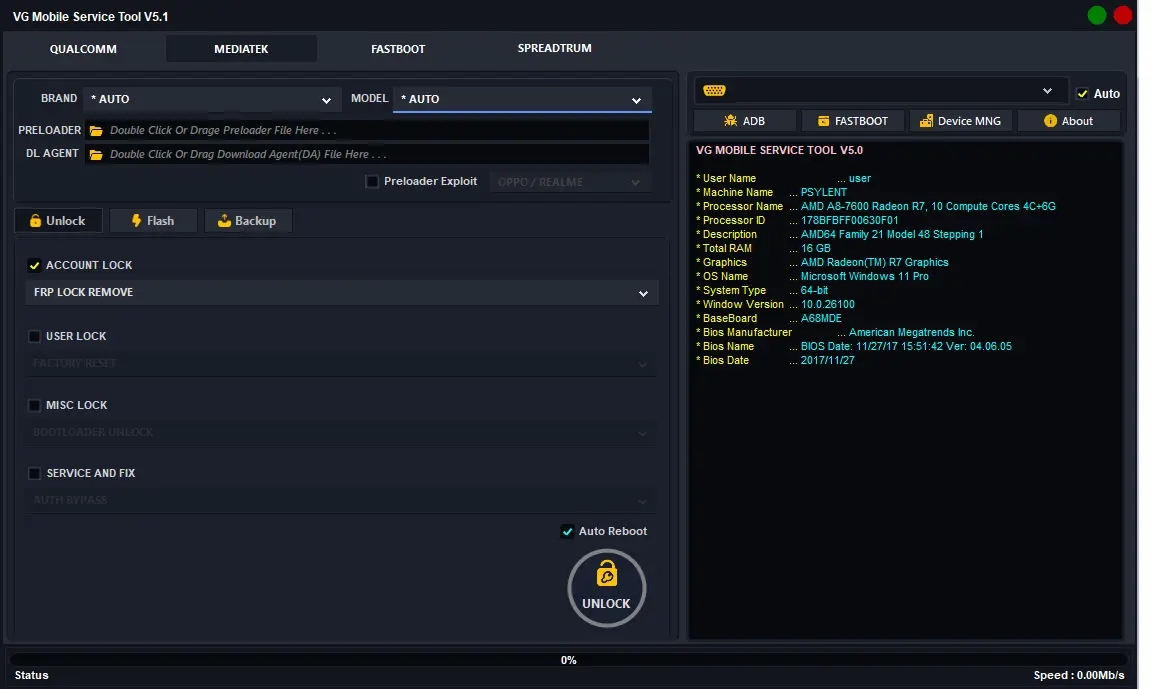Click 'Microsoft Windows 11 Pro' in log
The image size is (1152, 689).
[865, 276]
